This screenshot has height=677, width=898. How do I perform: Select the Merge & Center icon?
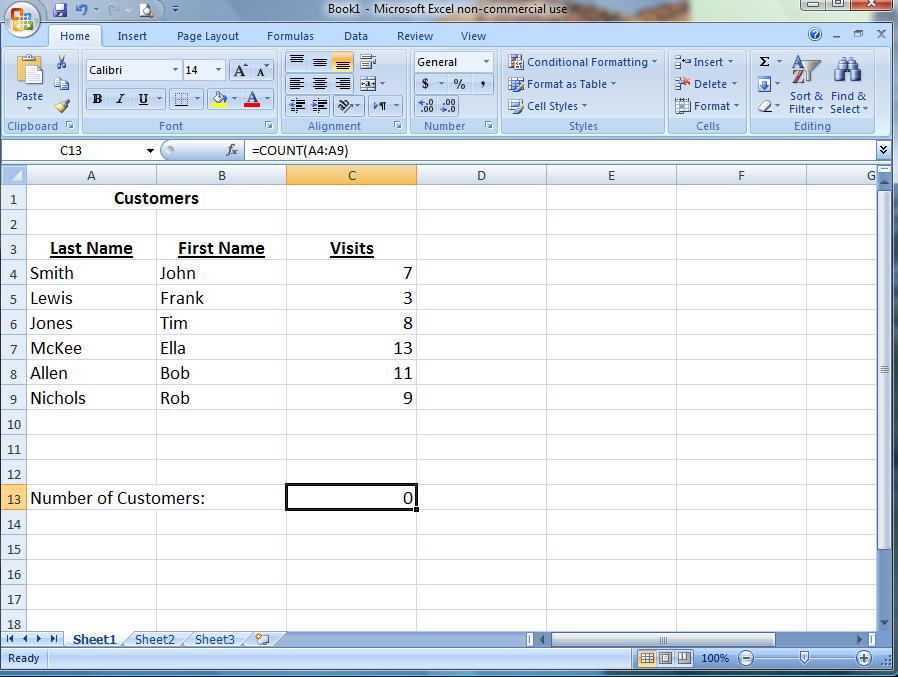pyautogui.click(x=370, y=83)
